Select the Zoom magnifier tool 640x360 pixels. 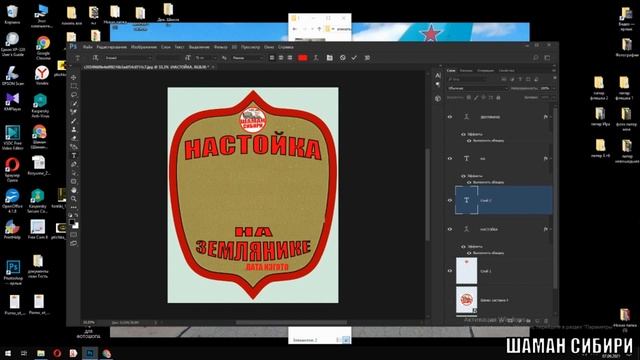click(x=74, y=199)
